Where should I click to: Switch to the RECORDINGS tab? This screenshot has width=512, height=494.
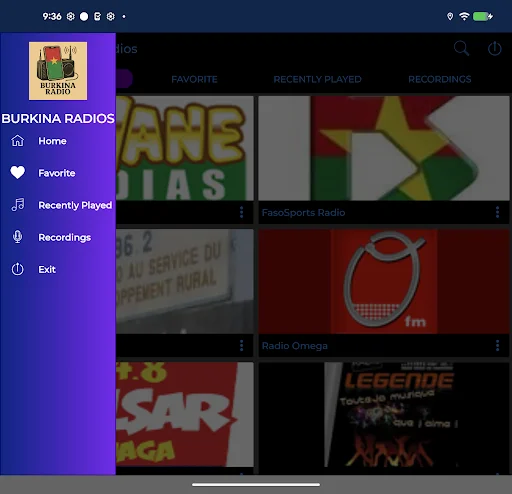(440, 79)
